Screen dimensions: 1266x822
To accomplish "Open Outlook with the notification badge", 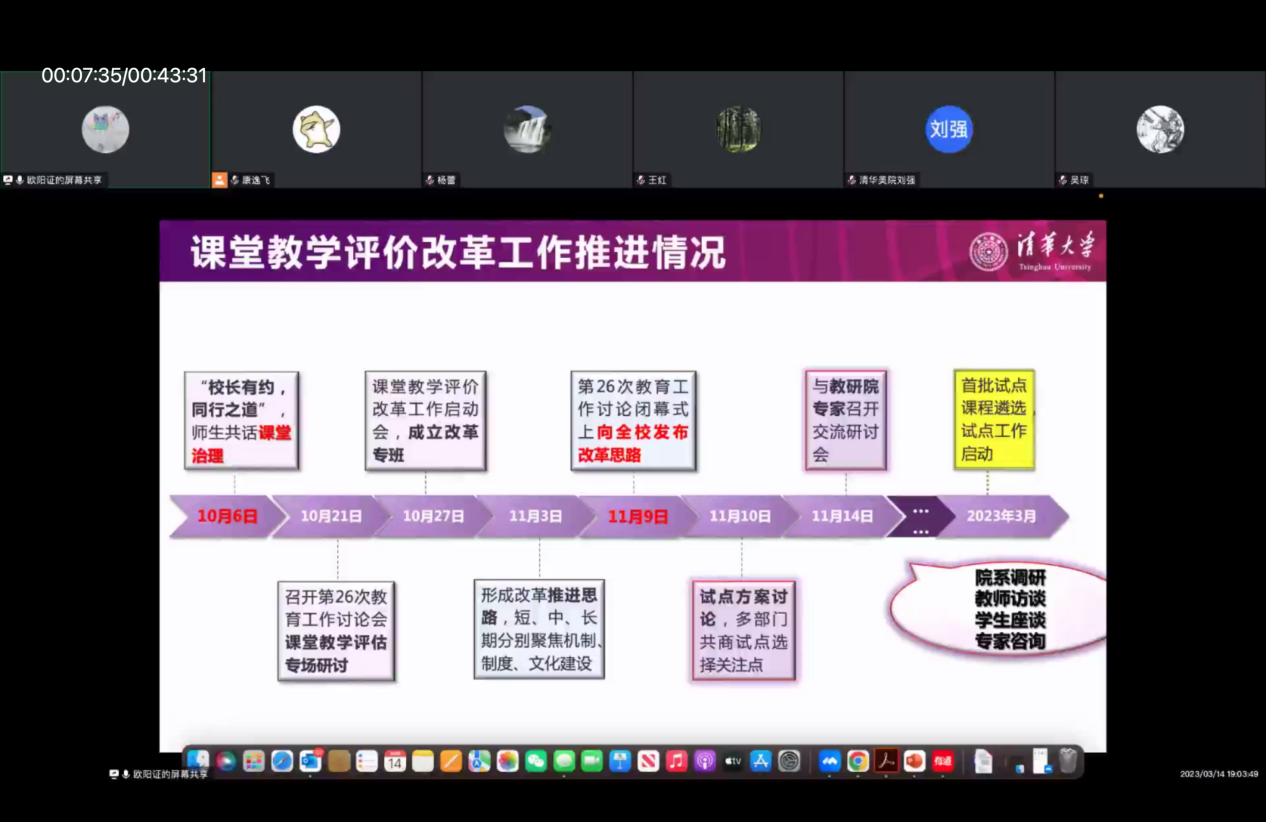I will 310,762.
